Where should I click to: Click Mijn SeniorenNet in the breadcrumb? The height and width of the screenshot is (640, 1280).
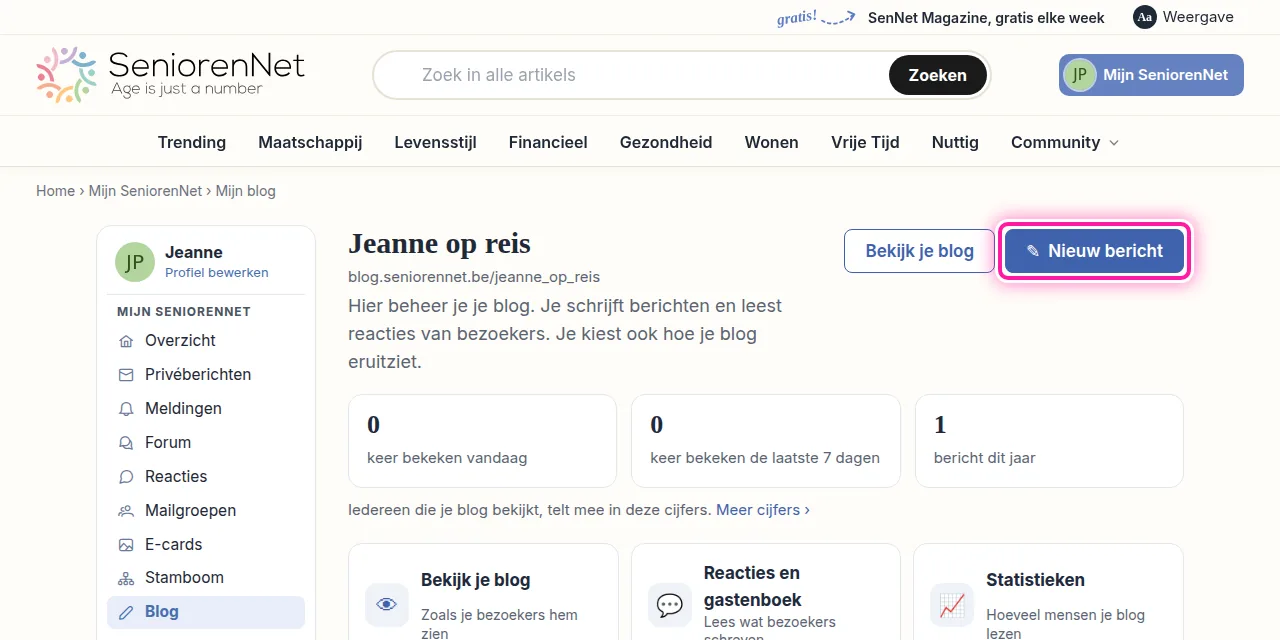coord(146,191)
